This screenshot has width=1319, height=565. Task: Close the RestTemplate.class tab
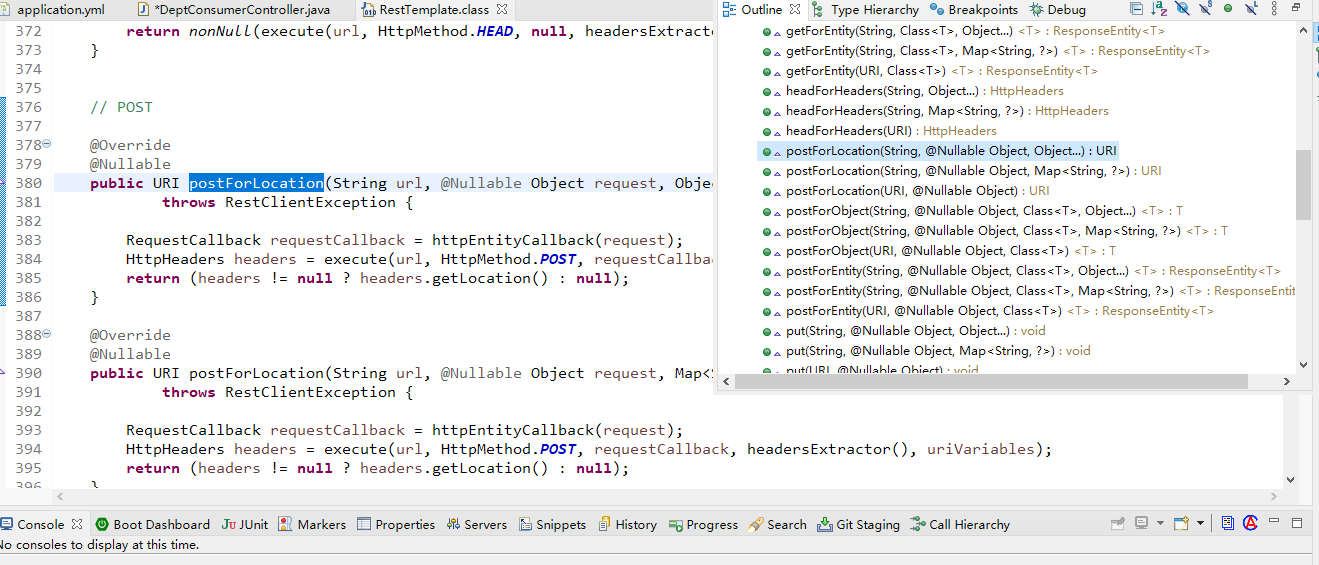tap(502, 9)
